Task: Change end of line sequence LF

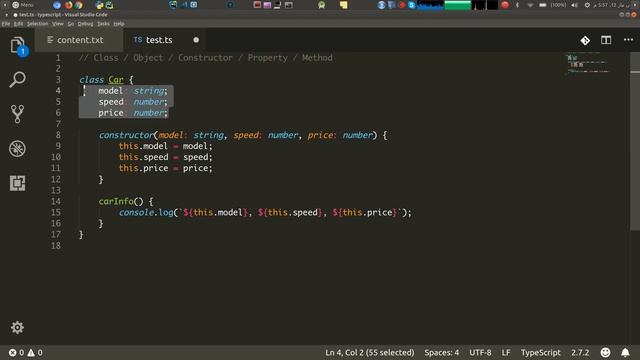Action: click(506, 352)
